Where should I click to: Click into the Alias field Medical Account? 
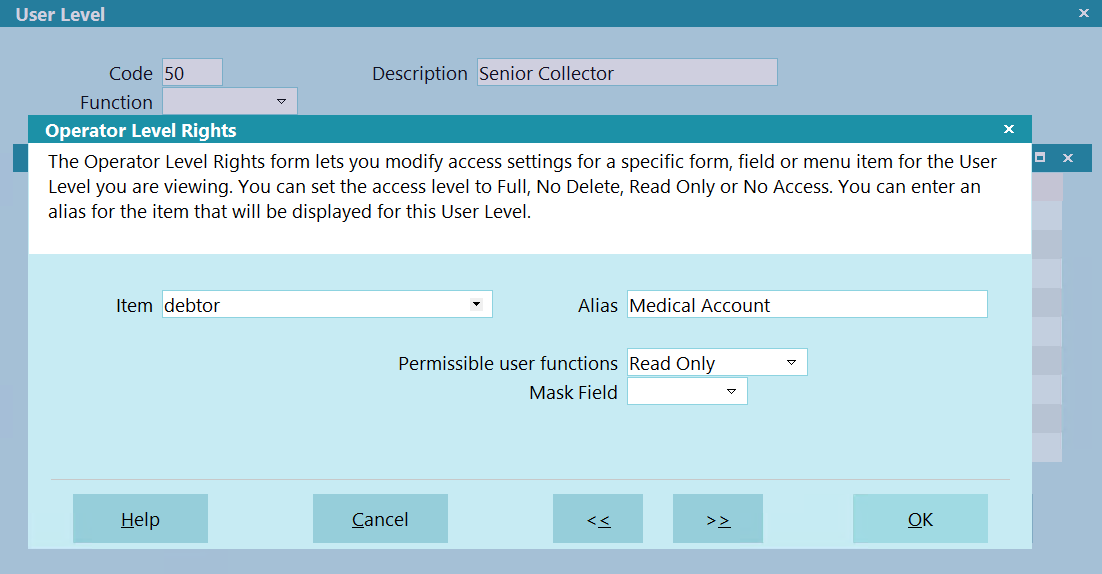(808, 304)
